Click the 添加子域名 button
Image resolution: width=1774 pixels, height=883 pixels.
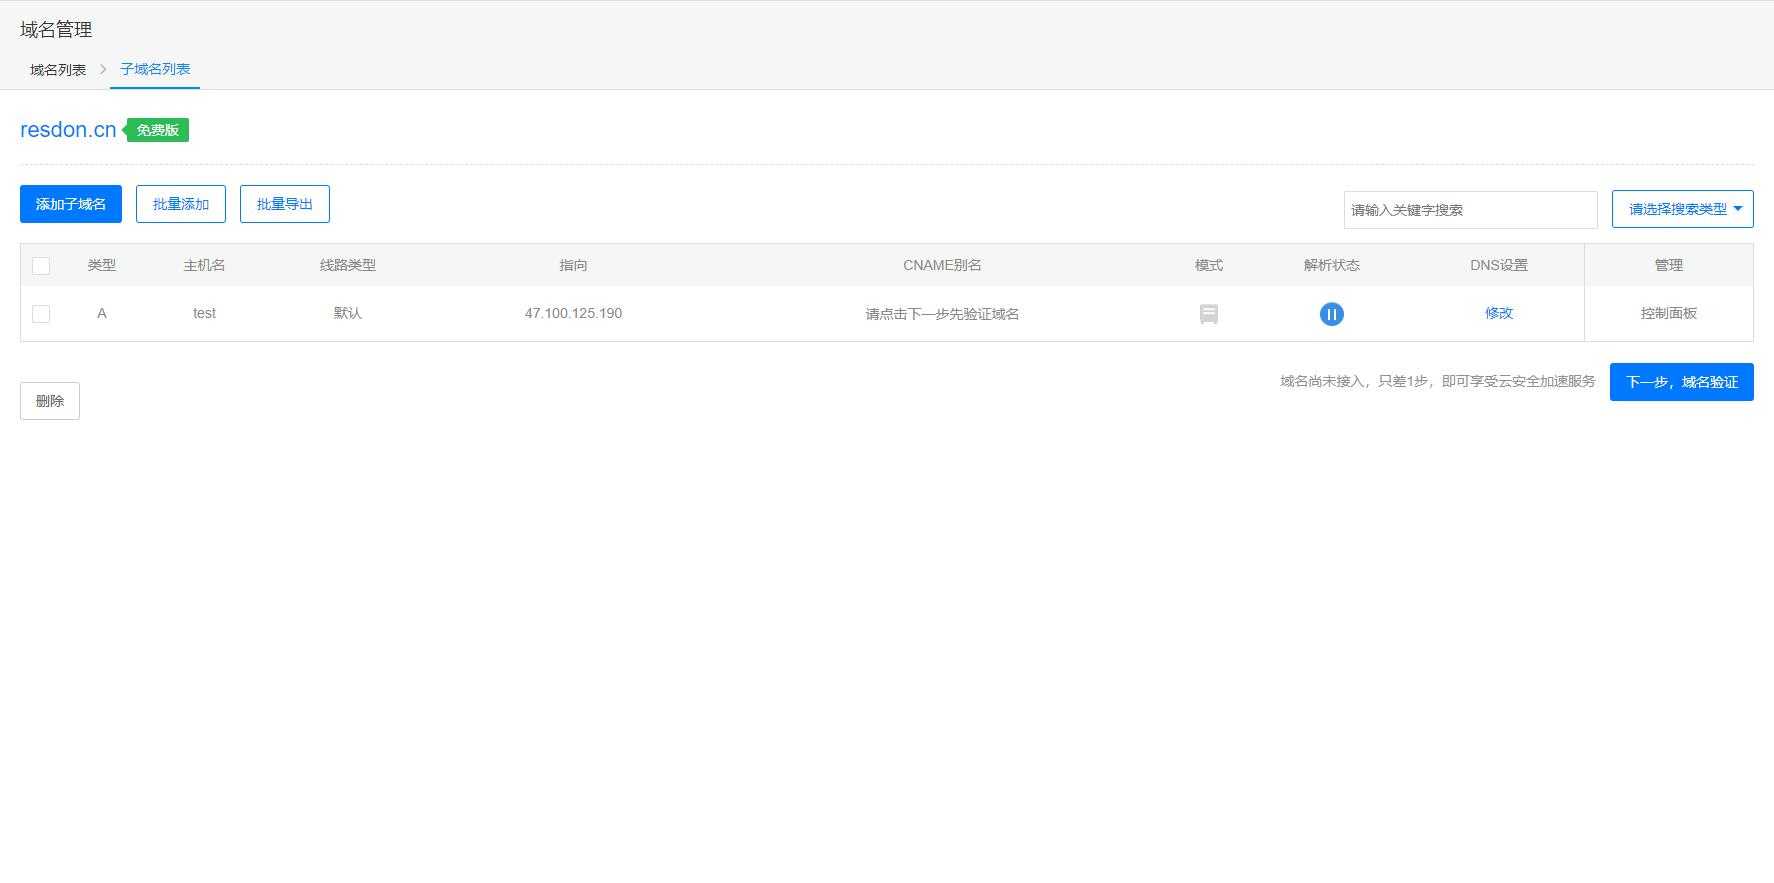(x=71, y=204)
